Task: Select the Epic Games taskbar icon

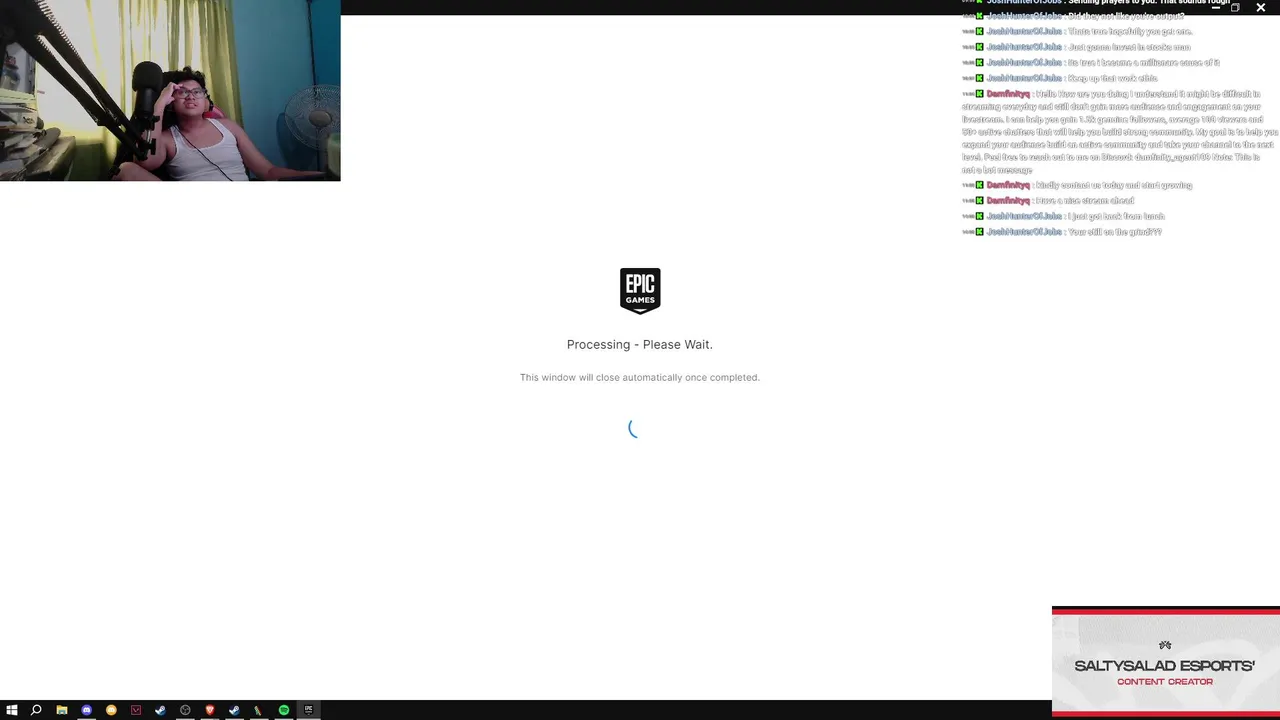Action: tap(309, 710)
